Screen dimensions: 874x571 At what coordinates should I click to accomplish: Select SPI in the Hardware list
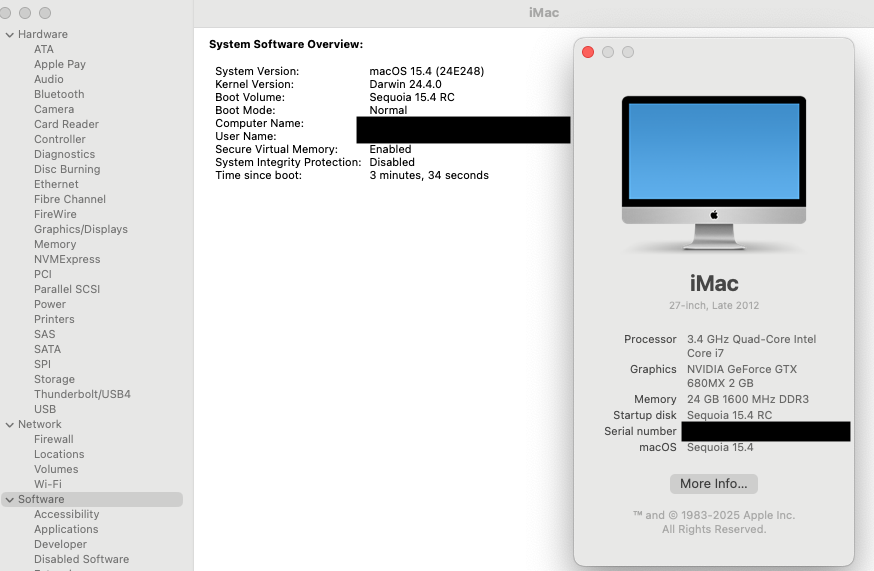tap(42, 364)
